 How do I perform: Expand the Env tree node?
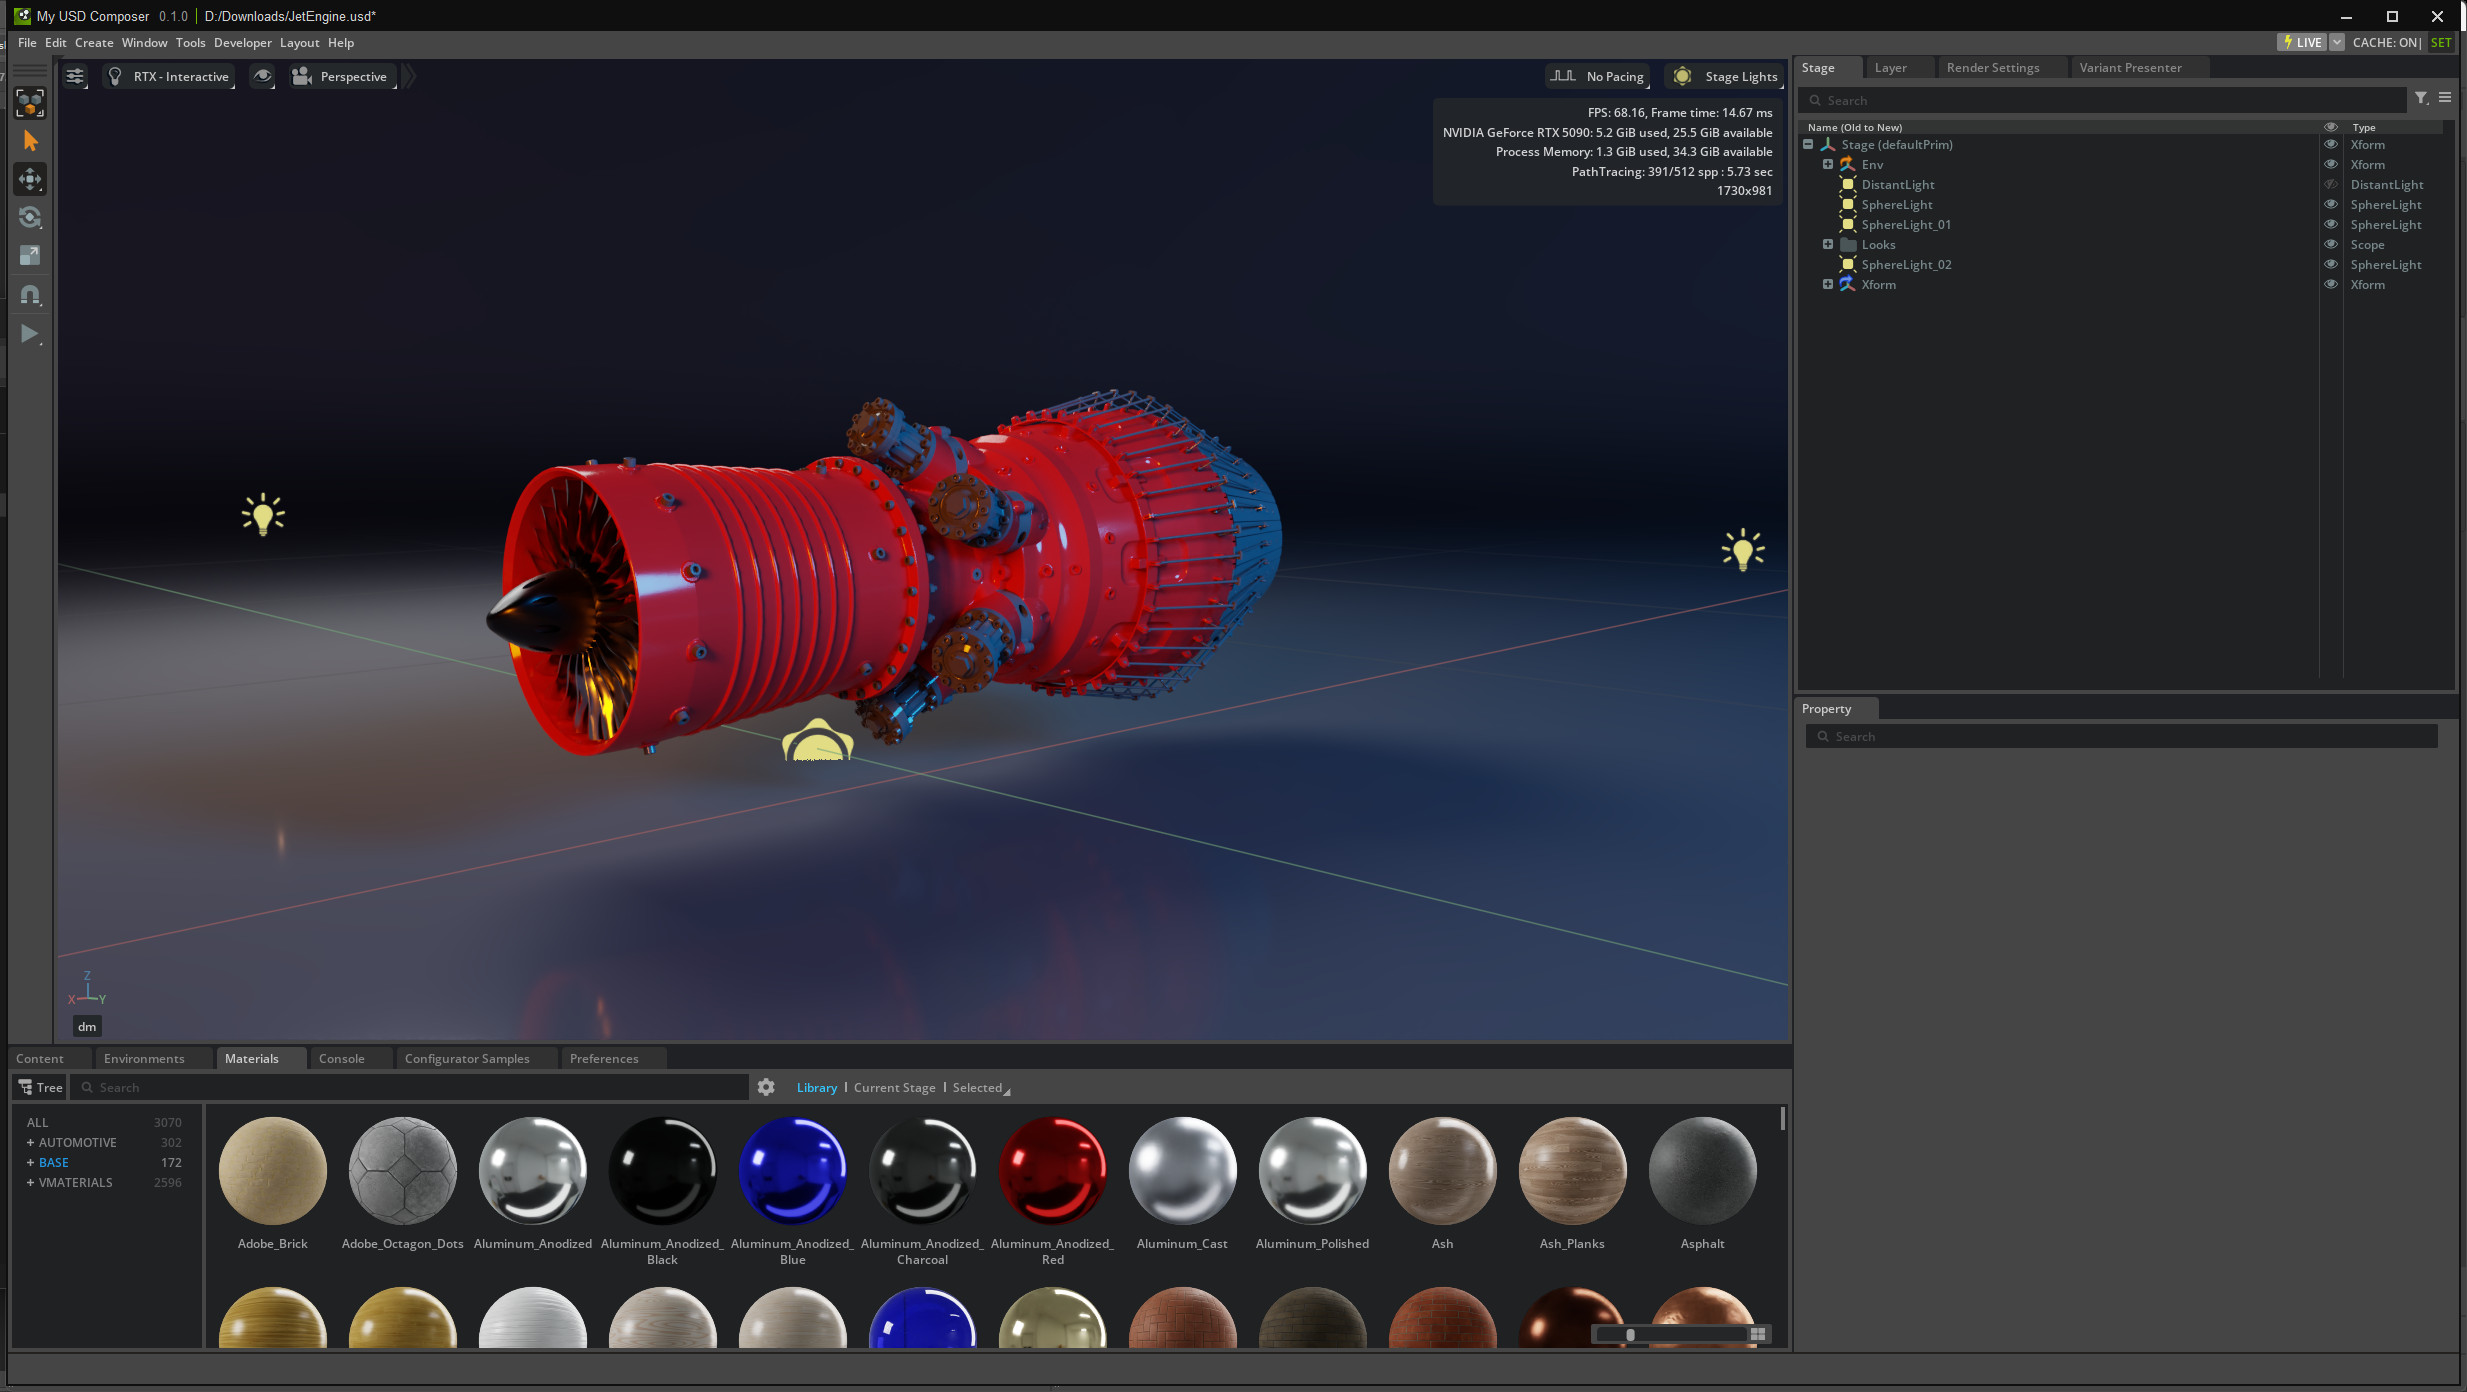coord(1828,165)
